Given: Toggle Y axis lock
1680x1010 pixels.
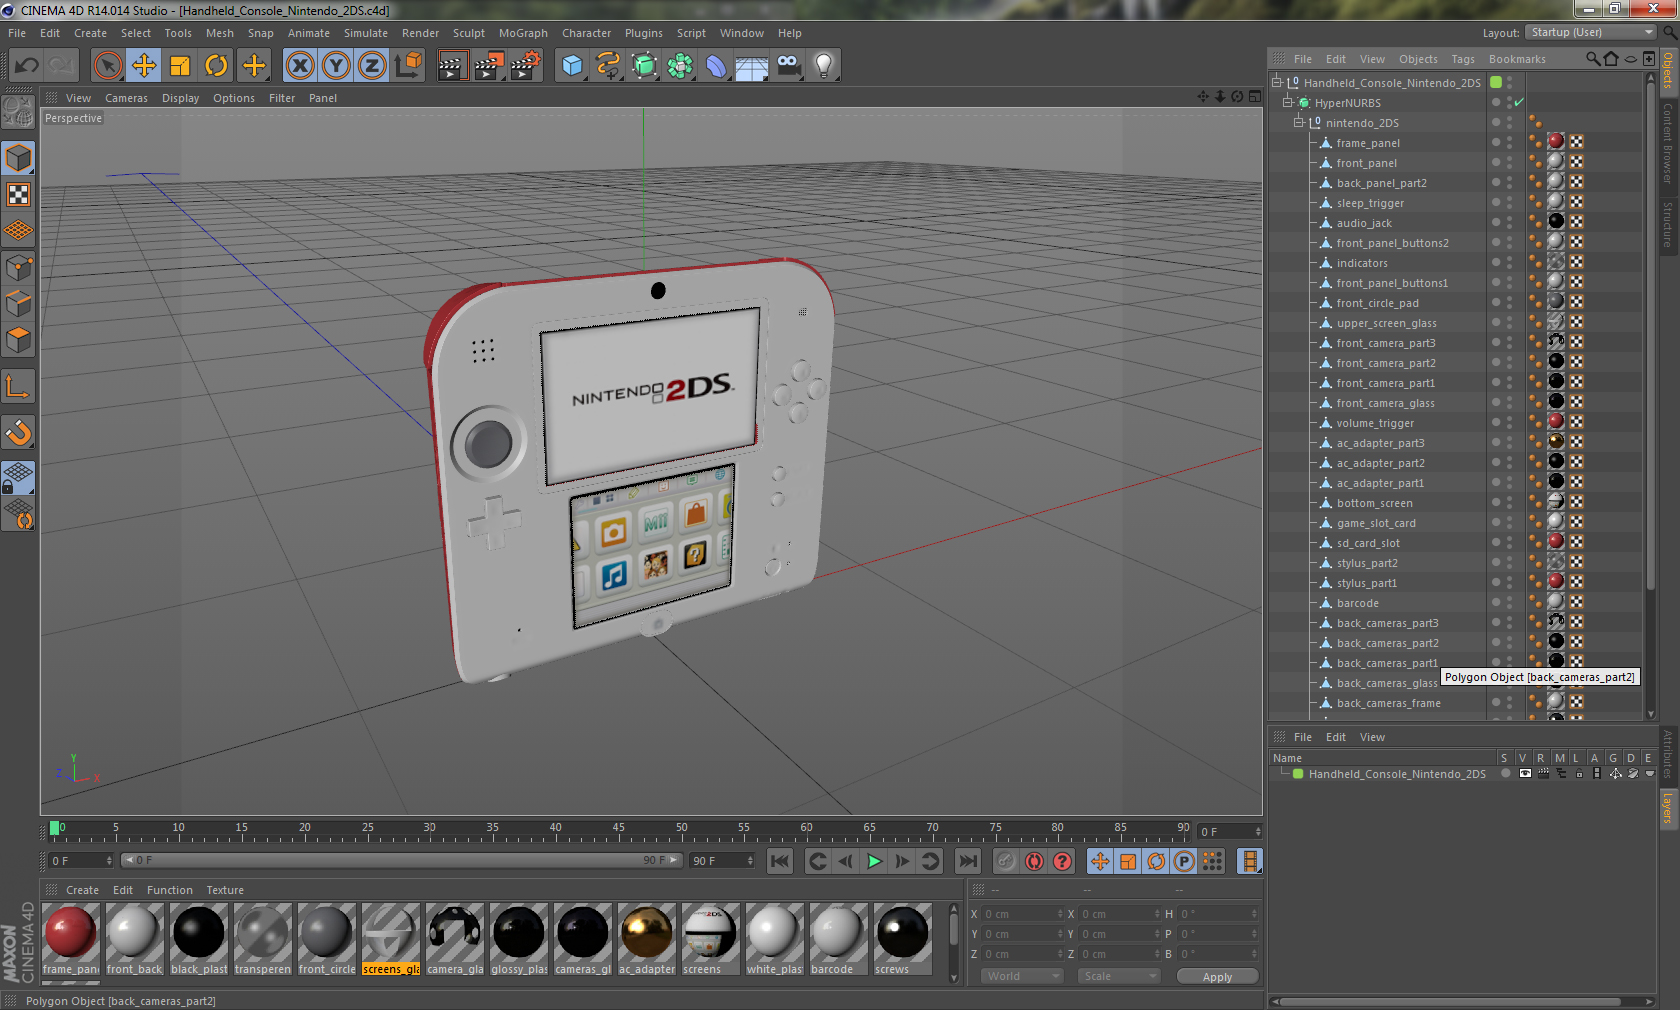Looking at the screenshot, I should (336, 66).
